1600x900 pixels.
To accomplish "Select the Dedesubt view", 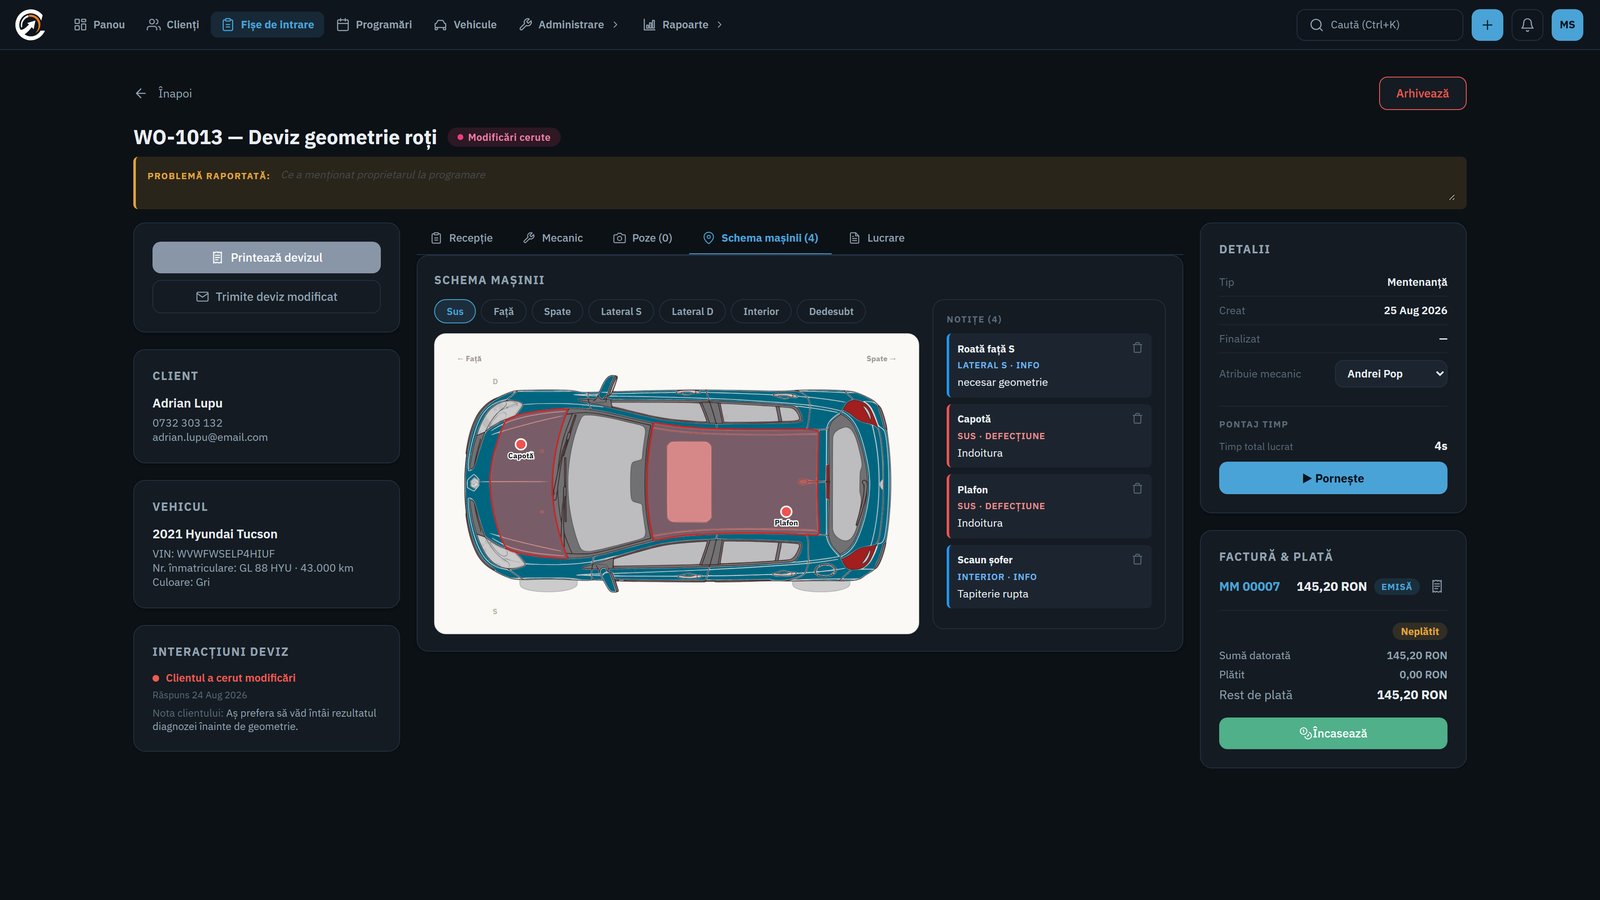I will pyautogui.click(x=831, y=312).
